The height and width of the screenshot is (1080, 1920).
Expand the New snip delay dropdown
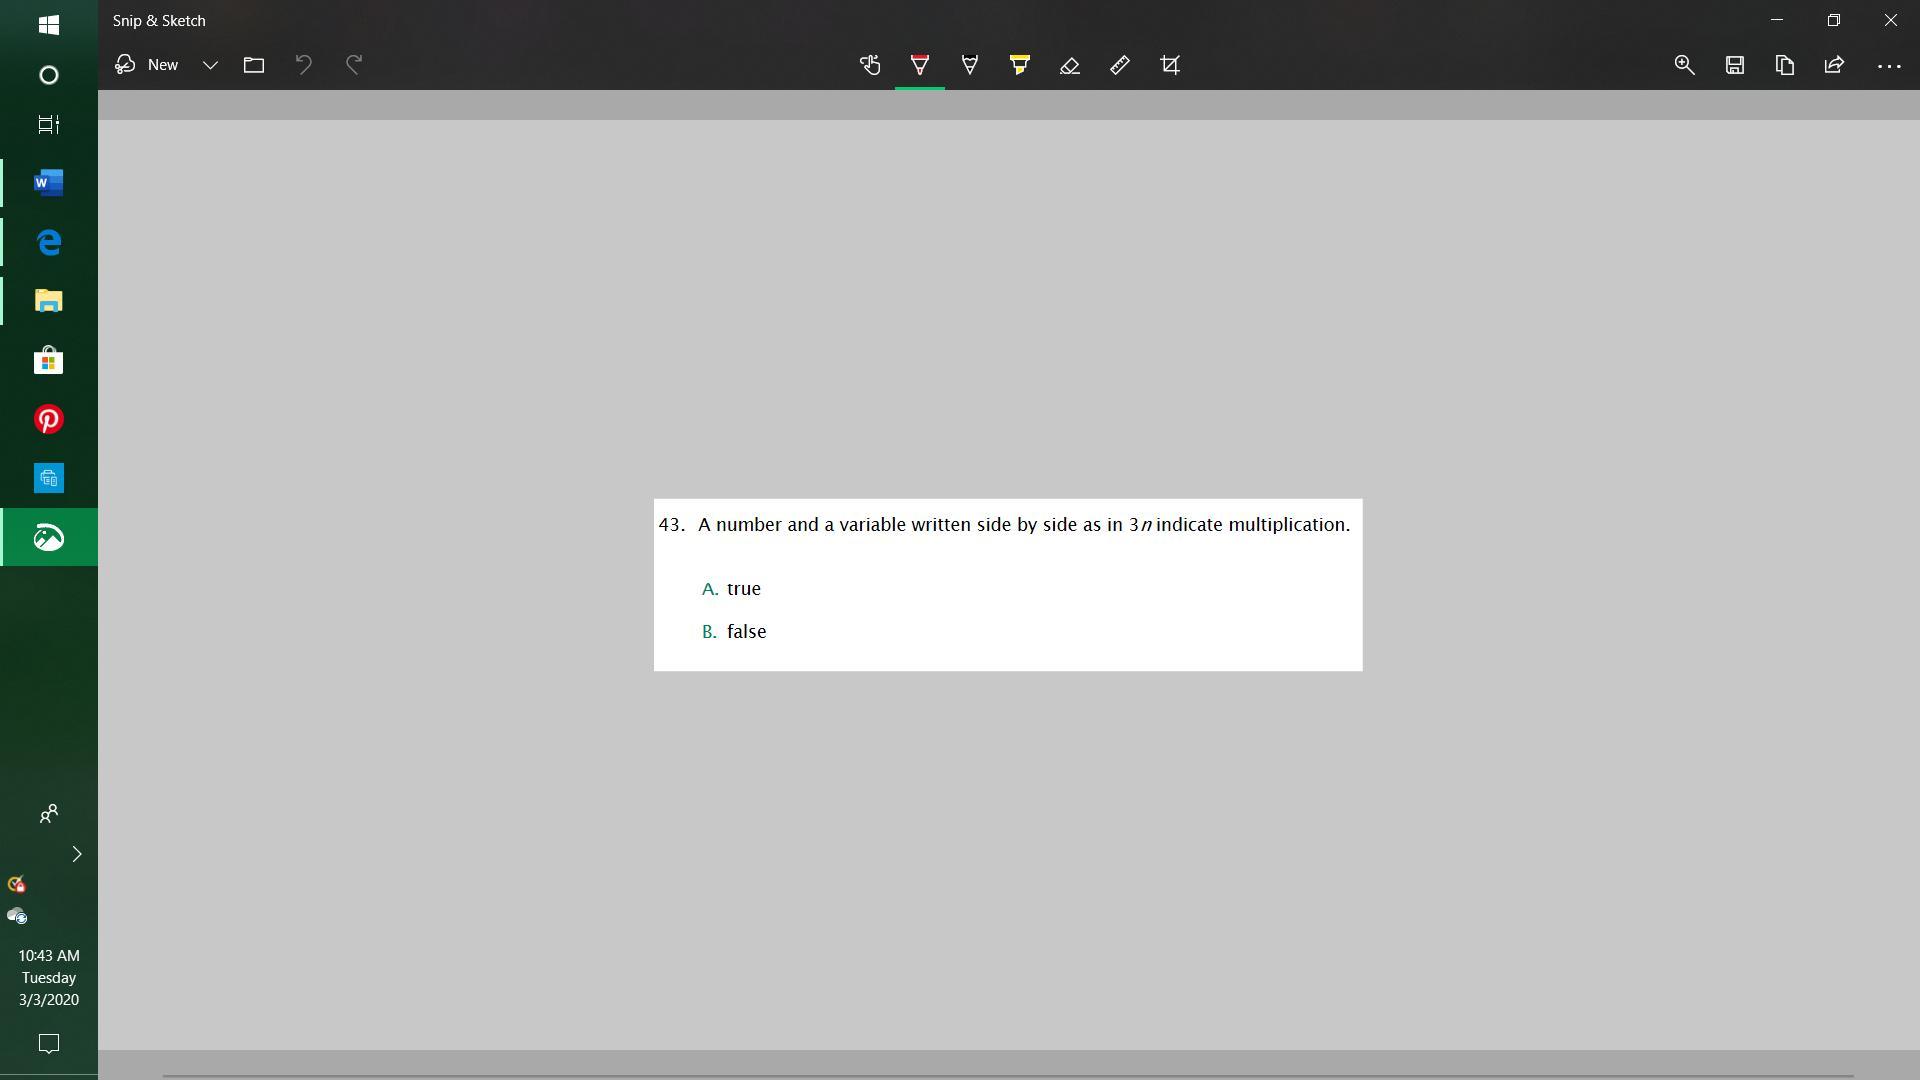click(210, 65)
